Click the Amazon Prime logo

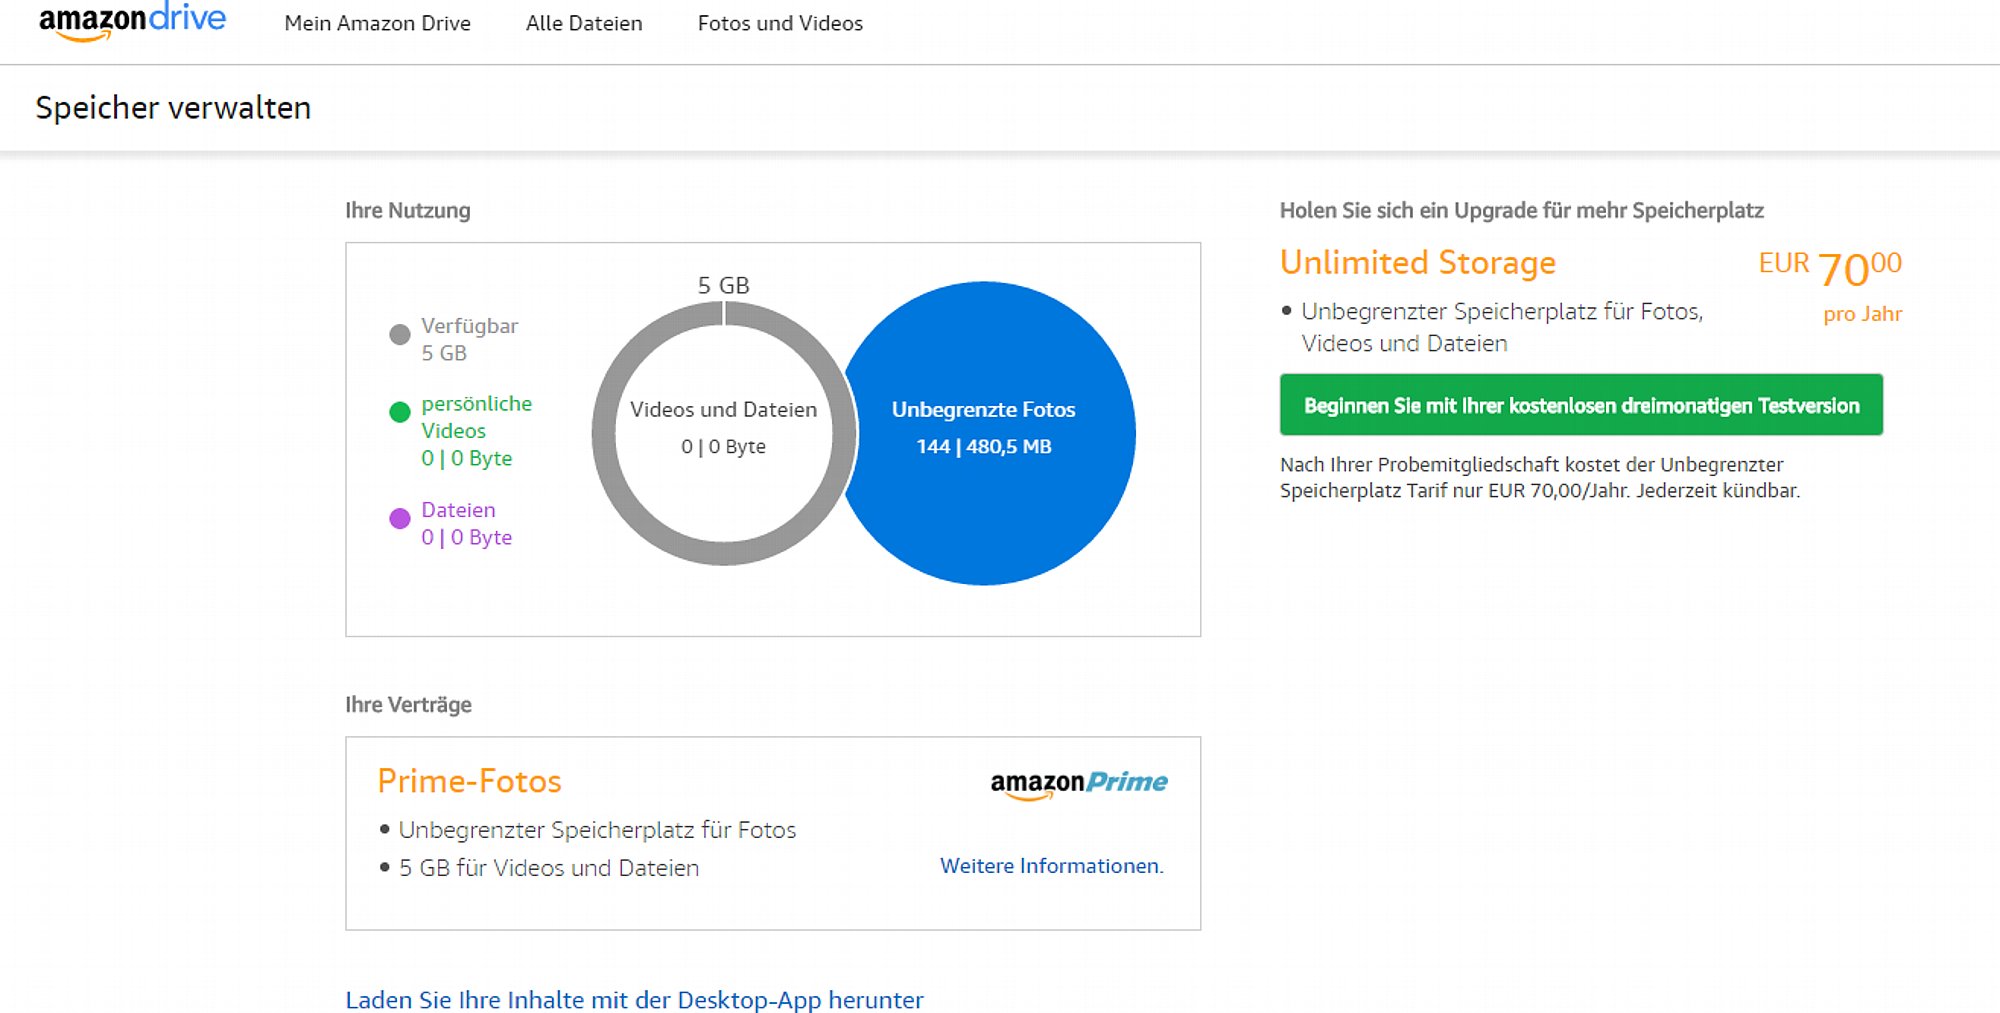[1078, 784]
